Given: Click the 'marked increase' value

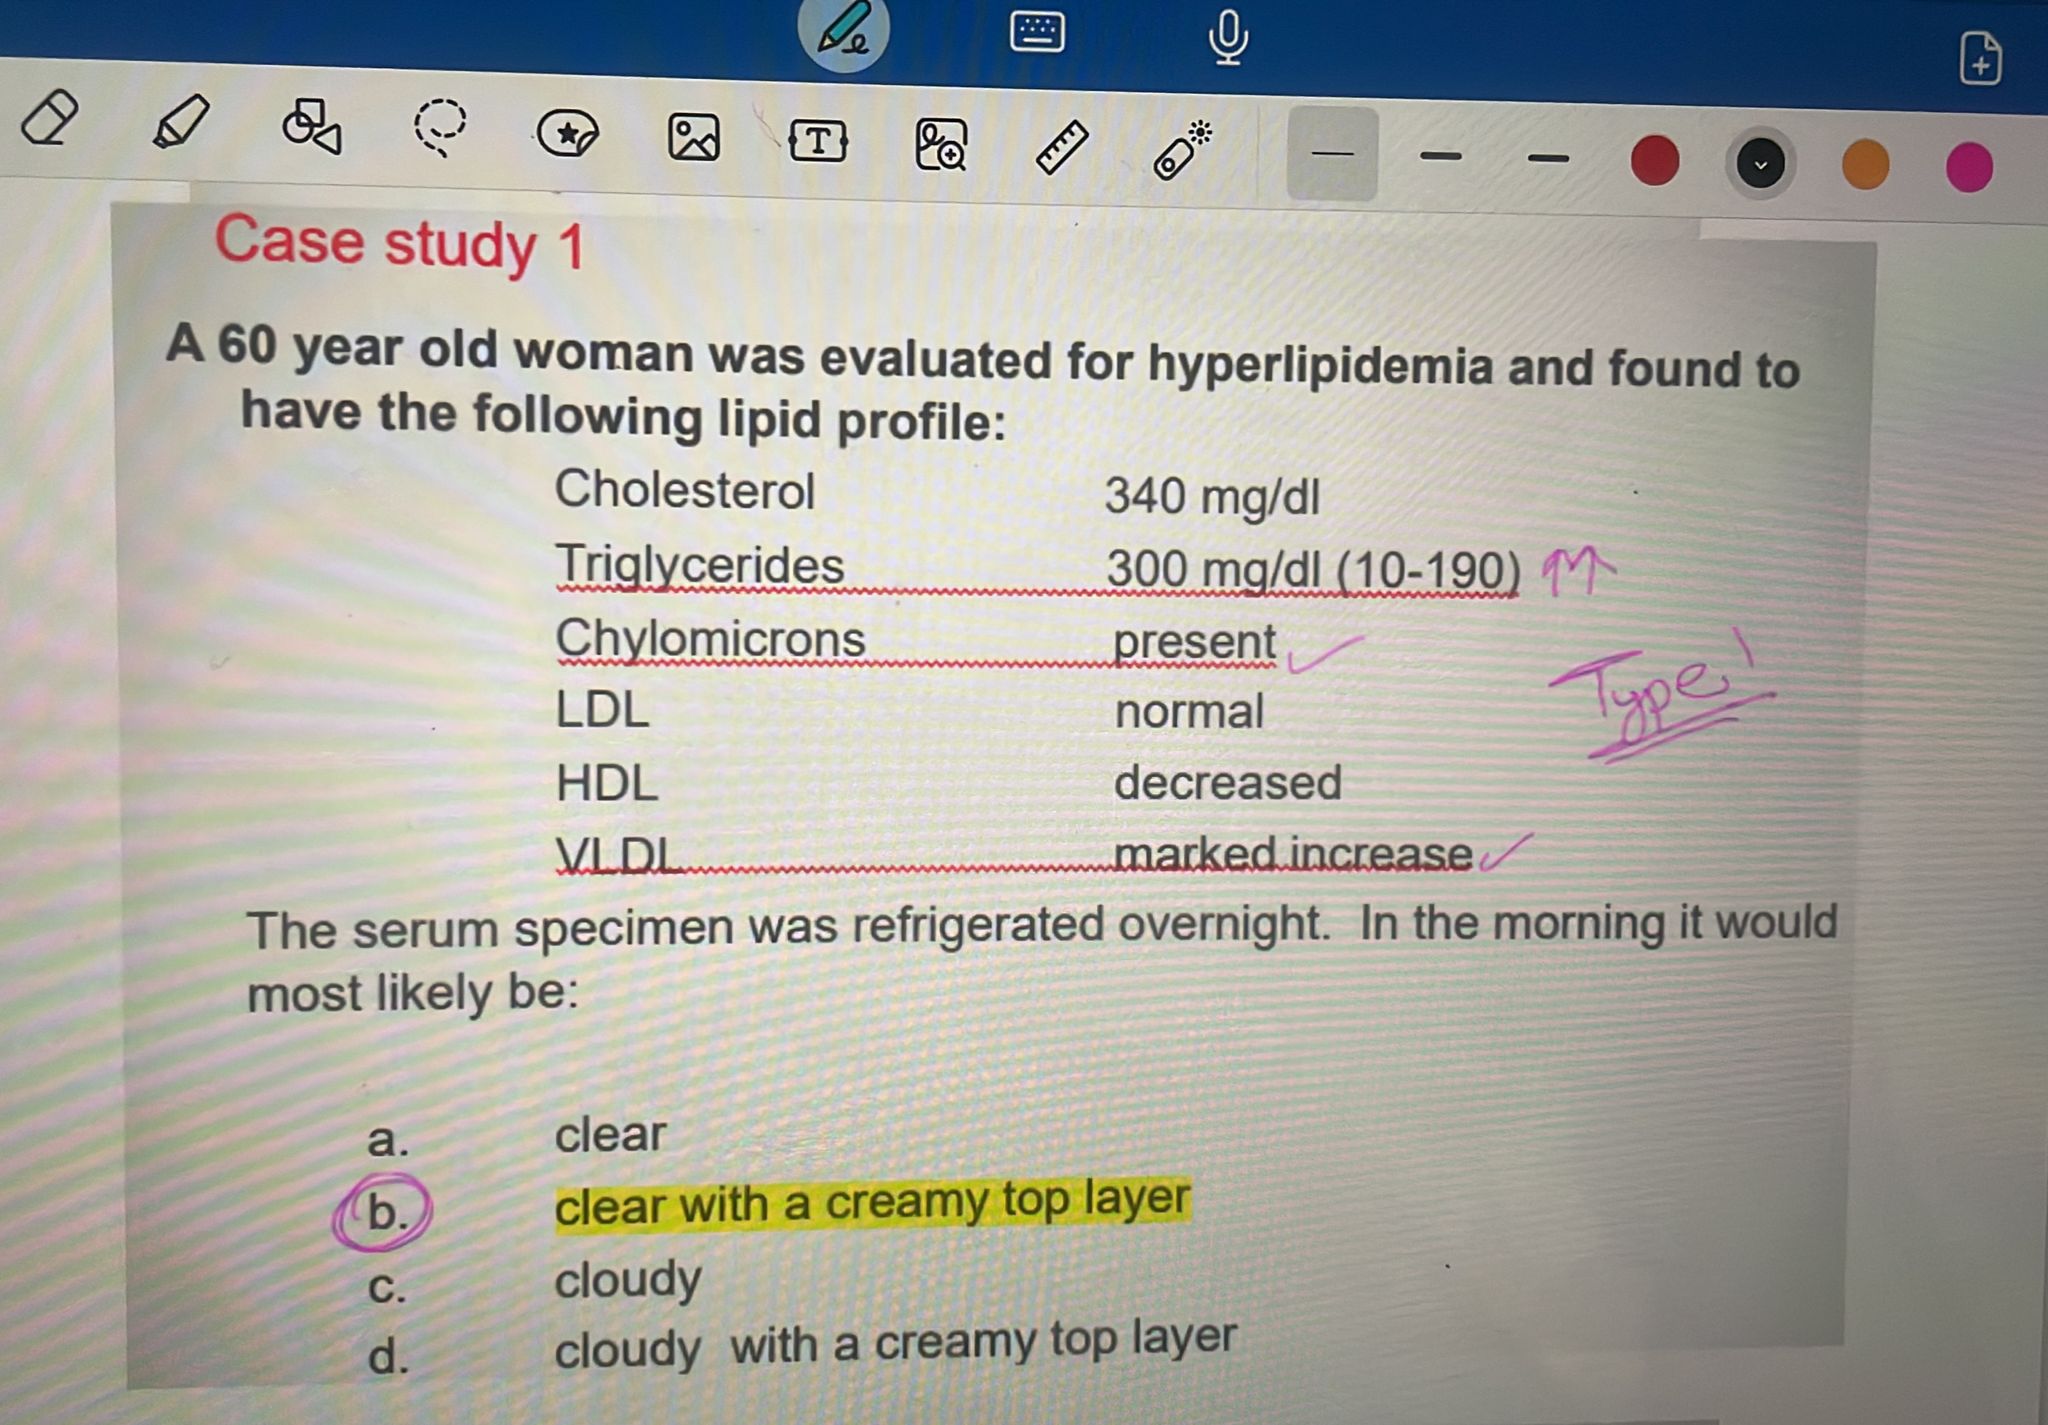Looking at the screenshot, I should click(1292, 854).
